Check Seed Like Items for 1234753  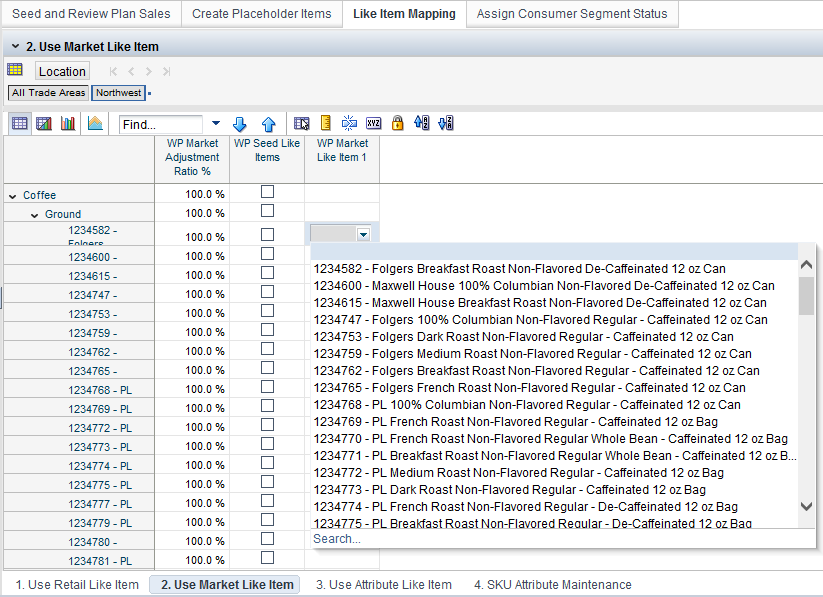click(x=268, y=311)
